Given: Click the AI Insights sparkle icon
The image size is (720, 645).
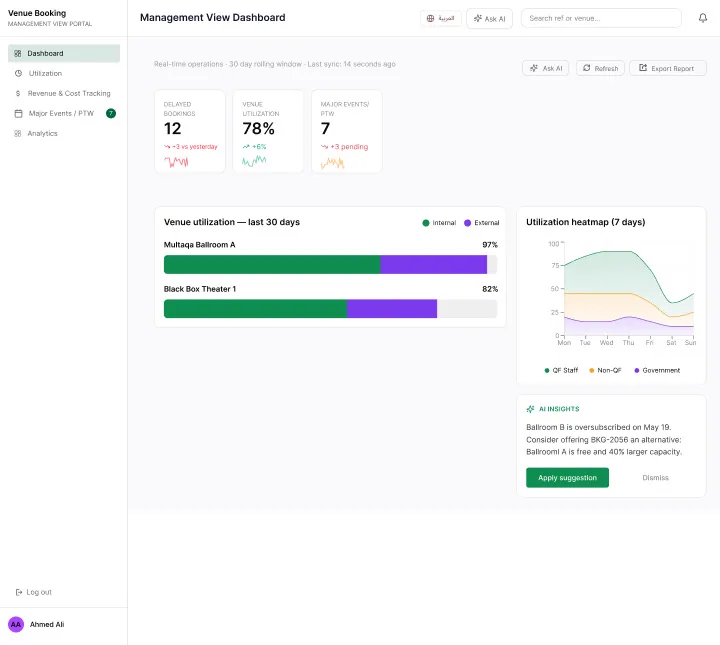Looking at the screenshot, I should [x=530, y=409].
